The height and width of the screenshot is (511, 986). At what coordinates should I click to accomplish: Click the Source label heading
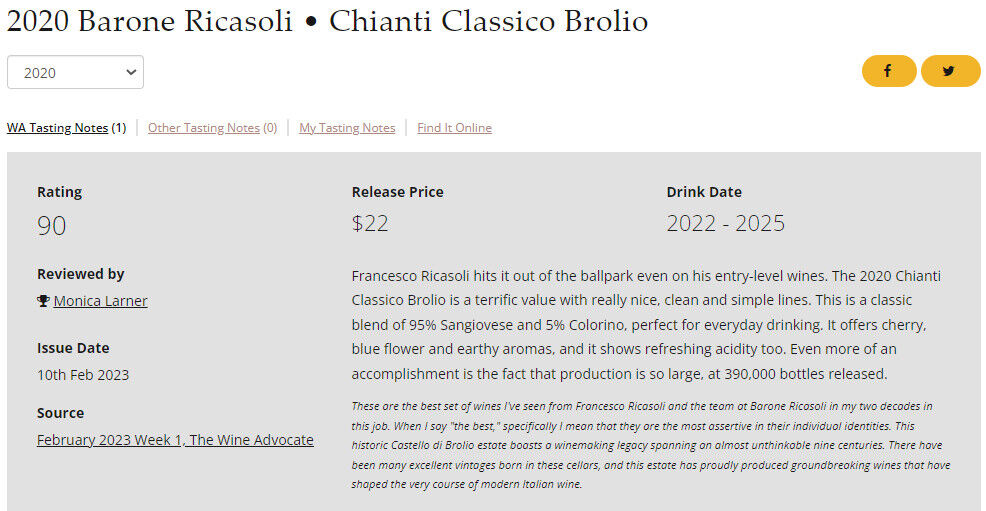pyautogui.click(x=61, y=413)
